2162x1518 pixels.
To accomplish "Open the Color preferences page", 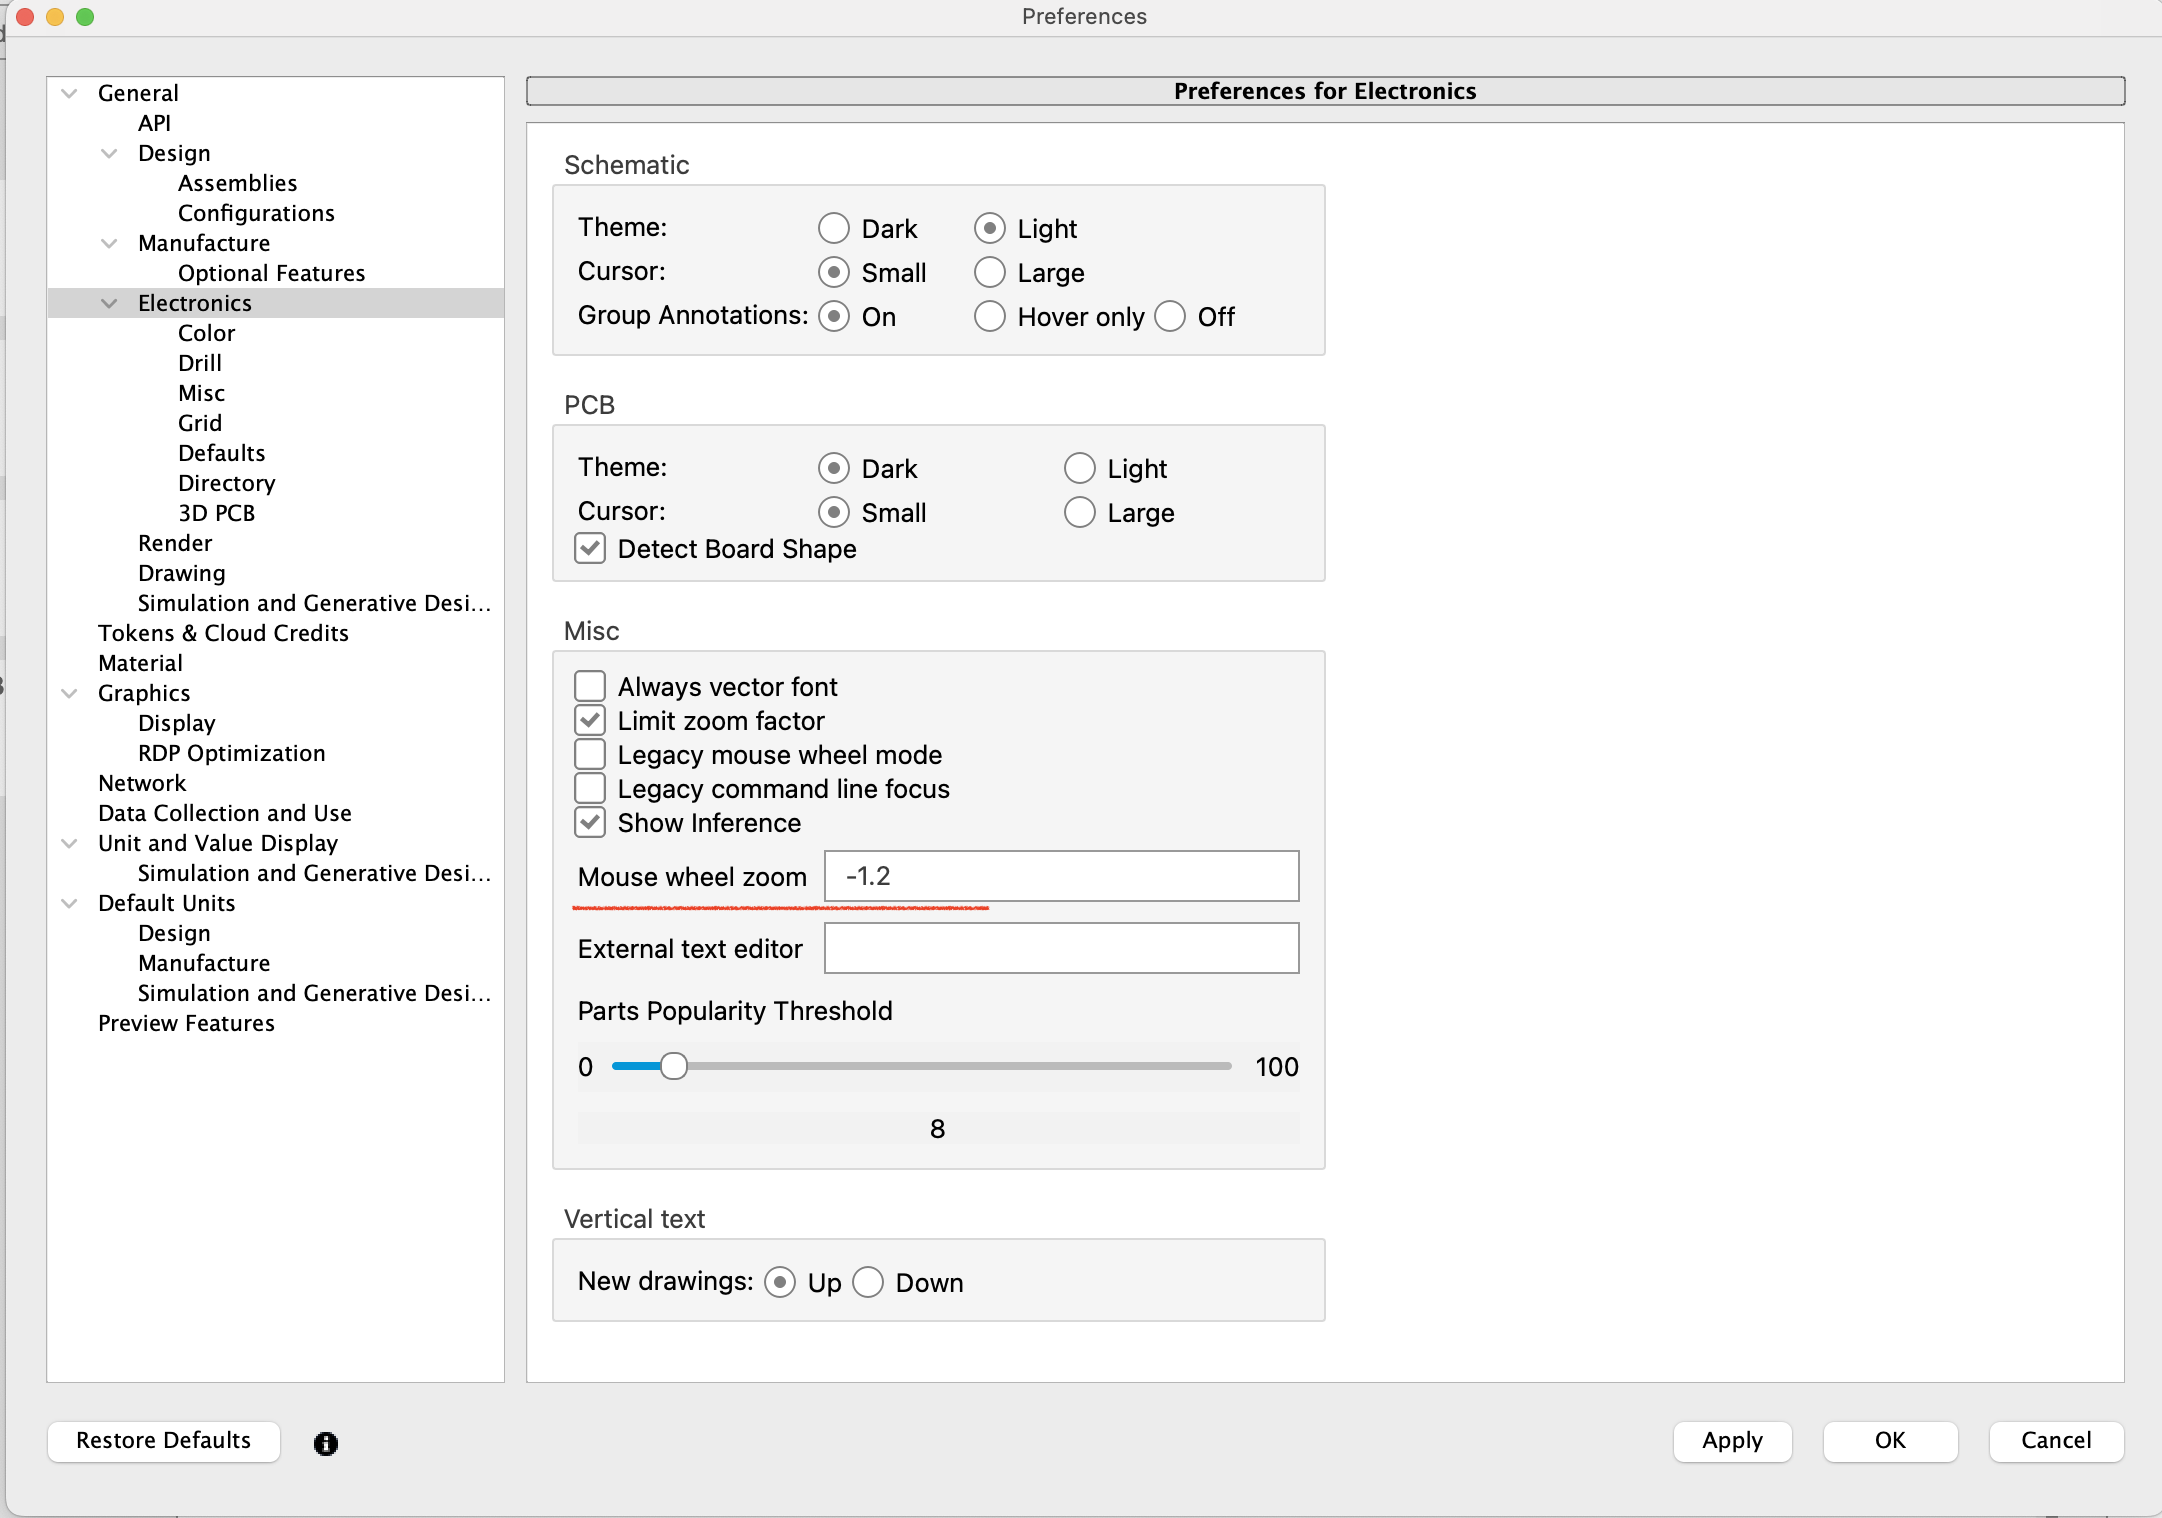I will 206,333.
